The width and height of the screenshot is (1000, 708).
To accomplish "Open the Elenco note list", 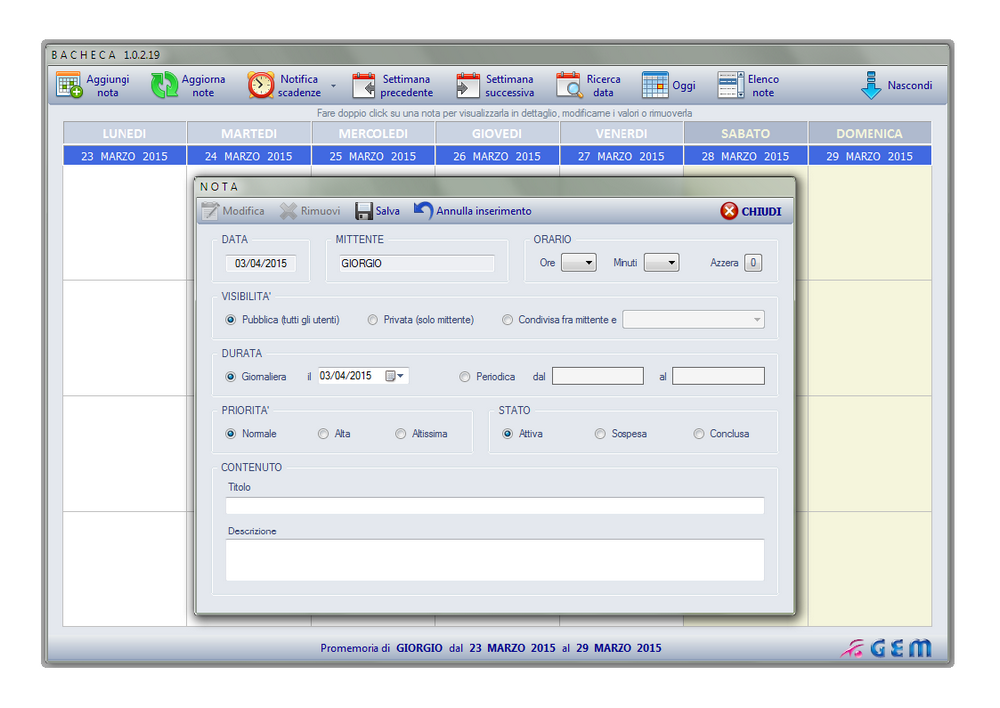I will point(731,86).
